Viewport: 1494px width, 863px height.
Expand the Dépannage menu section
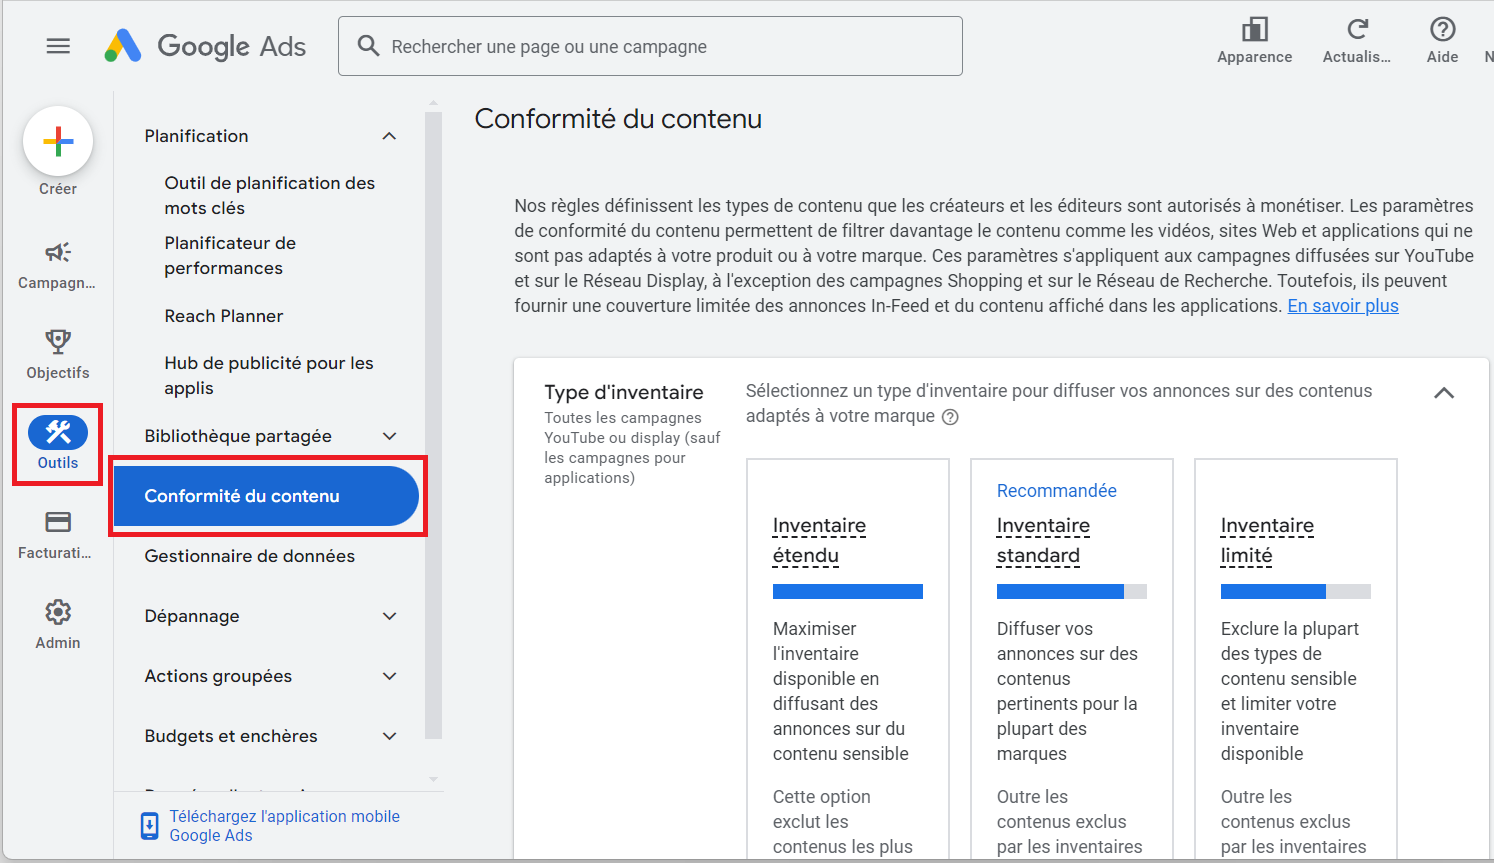(x=390, y=616)
